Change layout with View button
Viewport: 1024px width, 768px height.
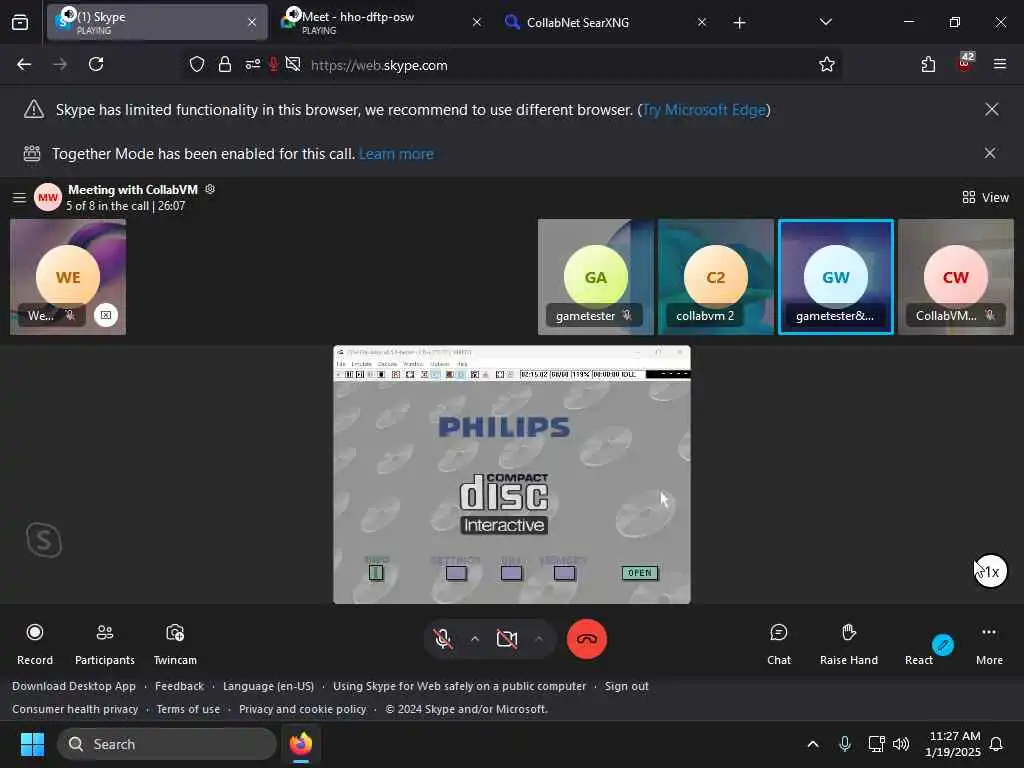[x=985, y=197]
